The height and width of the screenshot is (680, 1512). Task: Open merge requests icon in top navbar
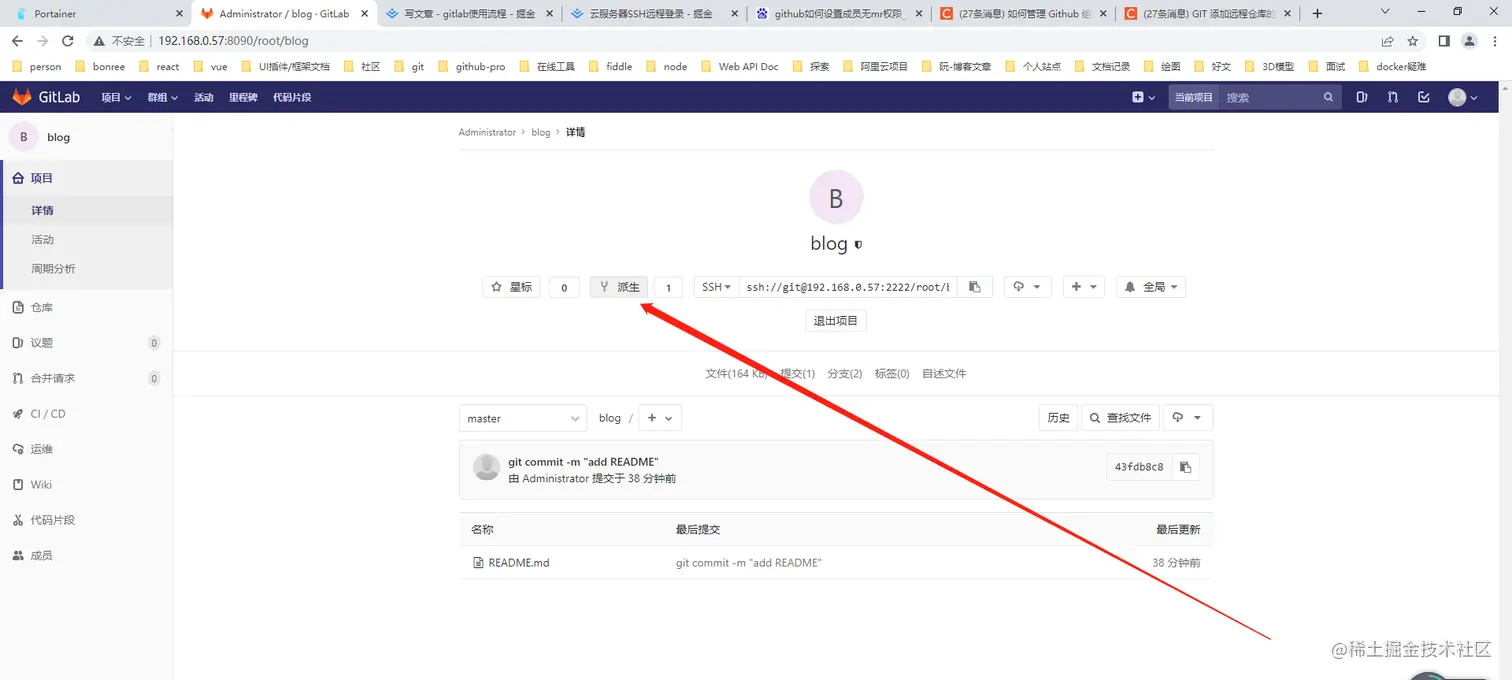coord(1392,97)
